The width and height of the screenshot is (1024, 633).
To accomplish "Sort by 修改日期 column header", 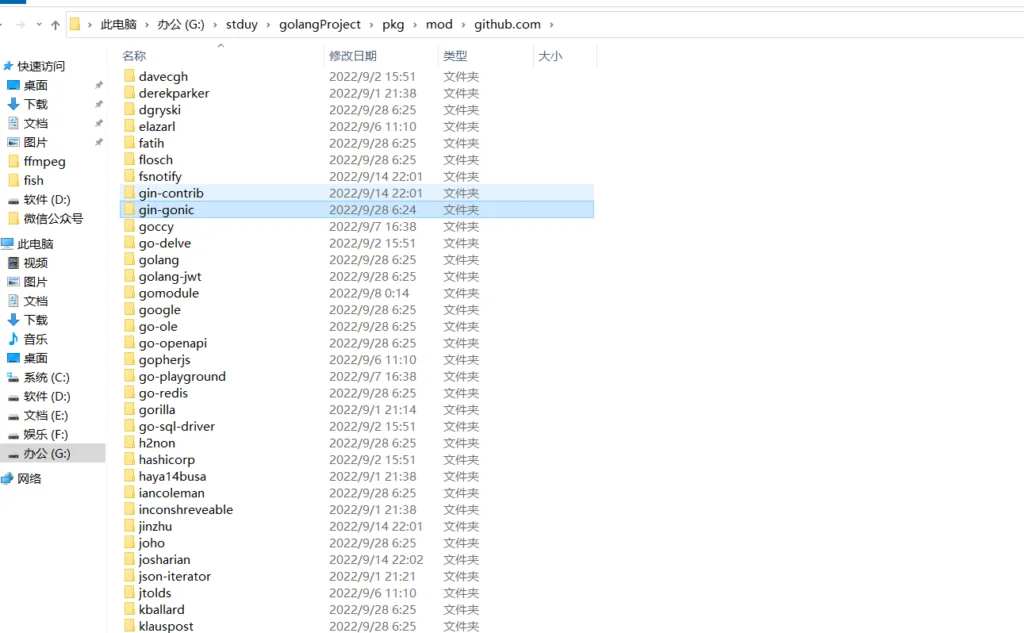I will coord(353,56).
